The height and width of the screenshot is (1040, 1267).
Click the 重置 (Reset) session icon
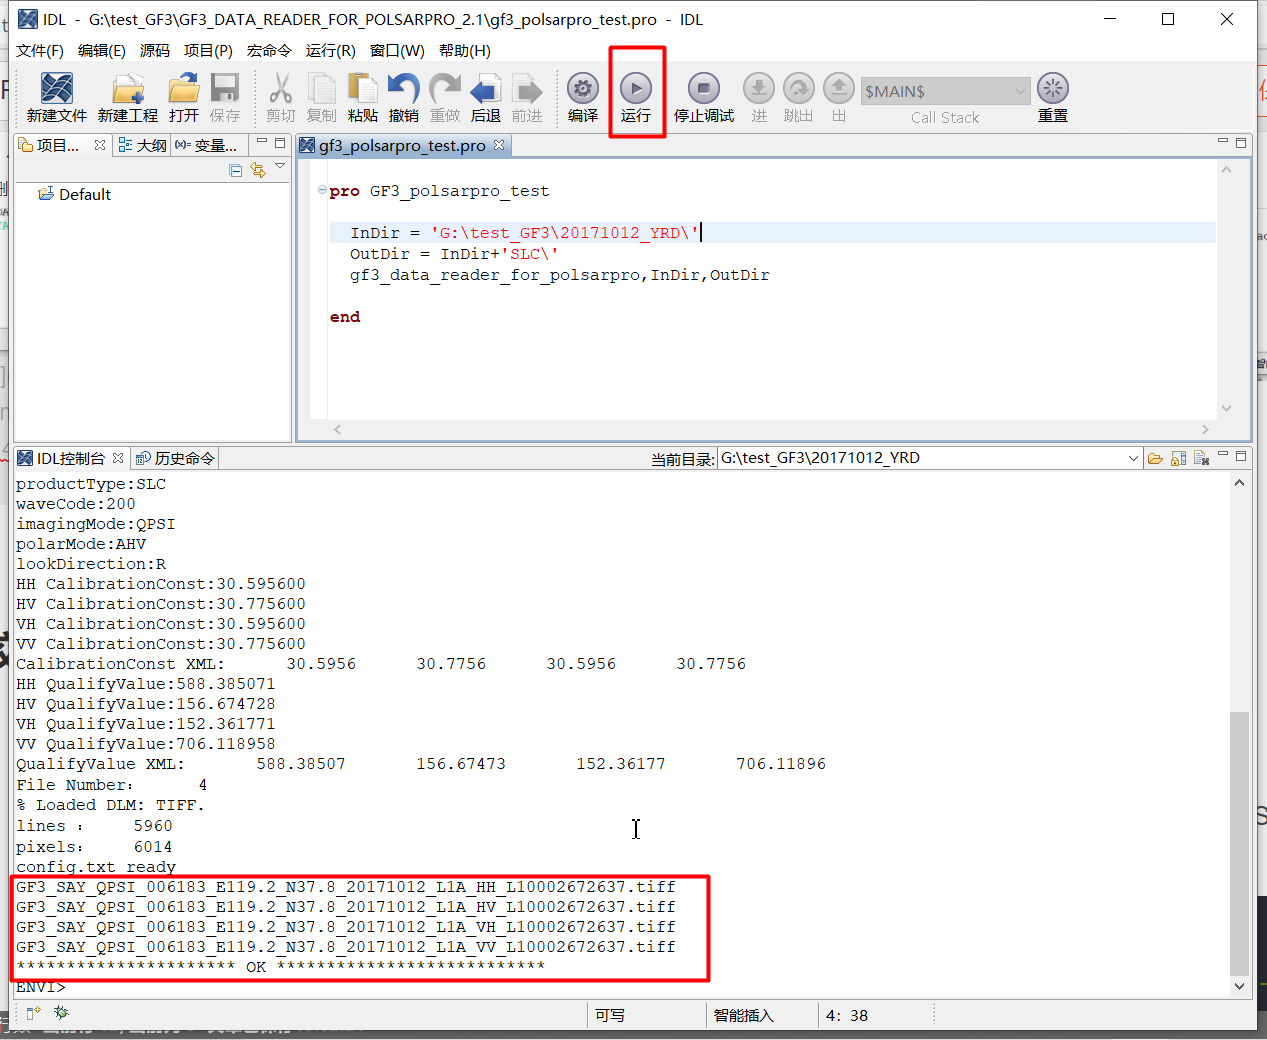1052,90
